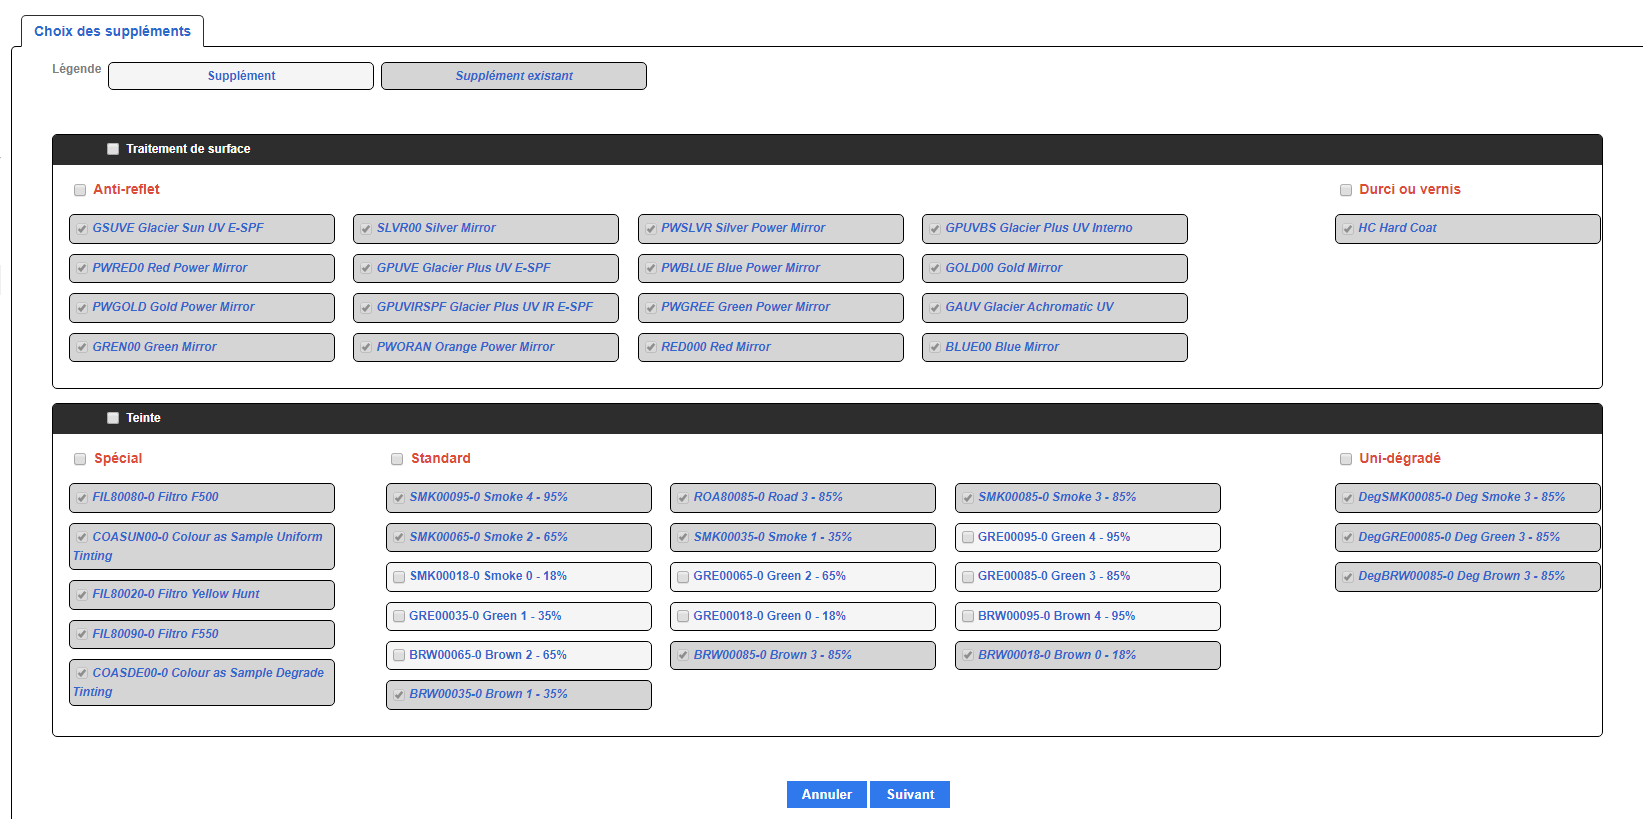Select SMK00095-0 Smoke 4 - 95%

pyautogui.click(x=519, y=498)
